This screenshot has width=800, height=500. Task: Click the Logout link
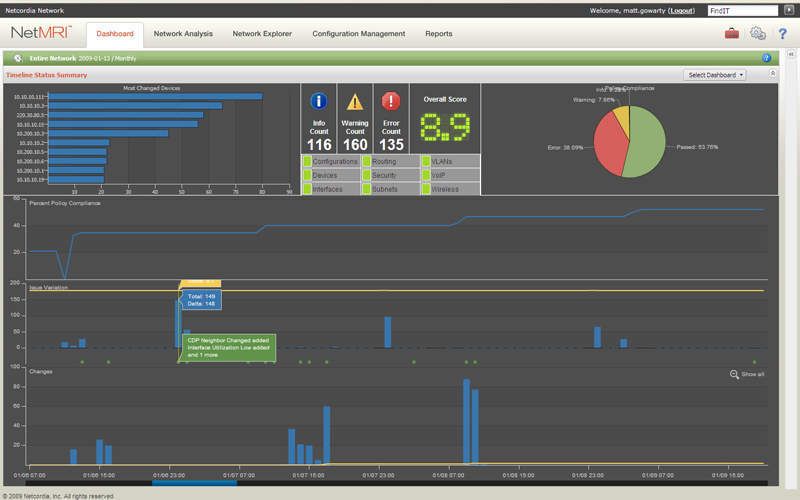(682, 11)
